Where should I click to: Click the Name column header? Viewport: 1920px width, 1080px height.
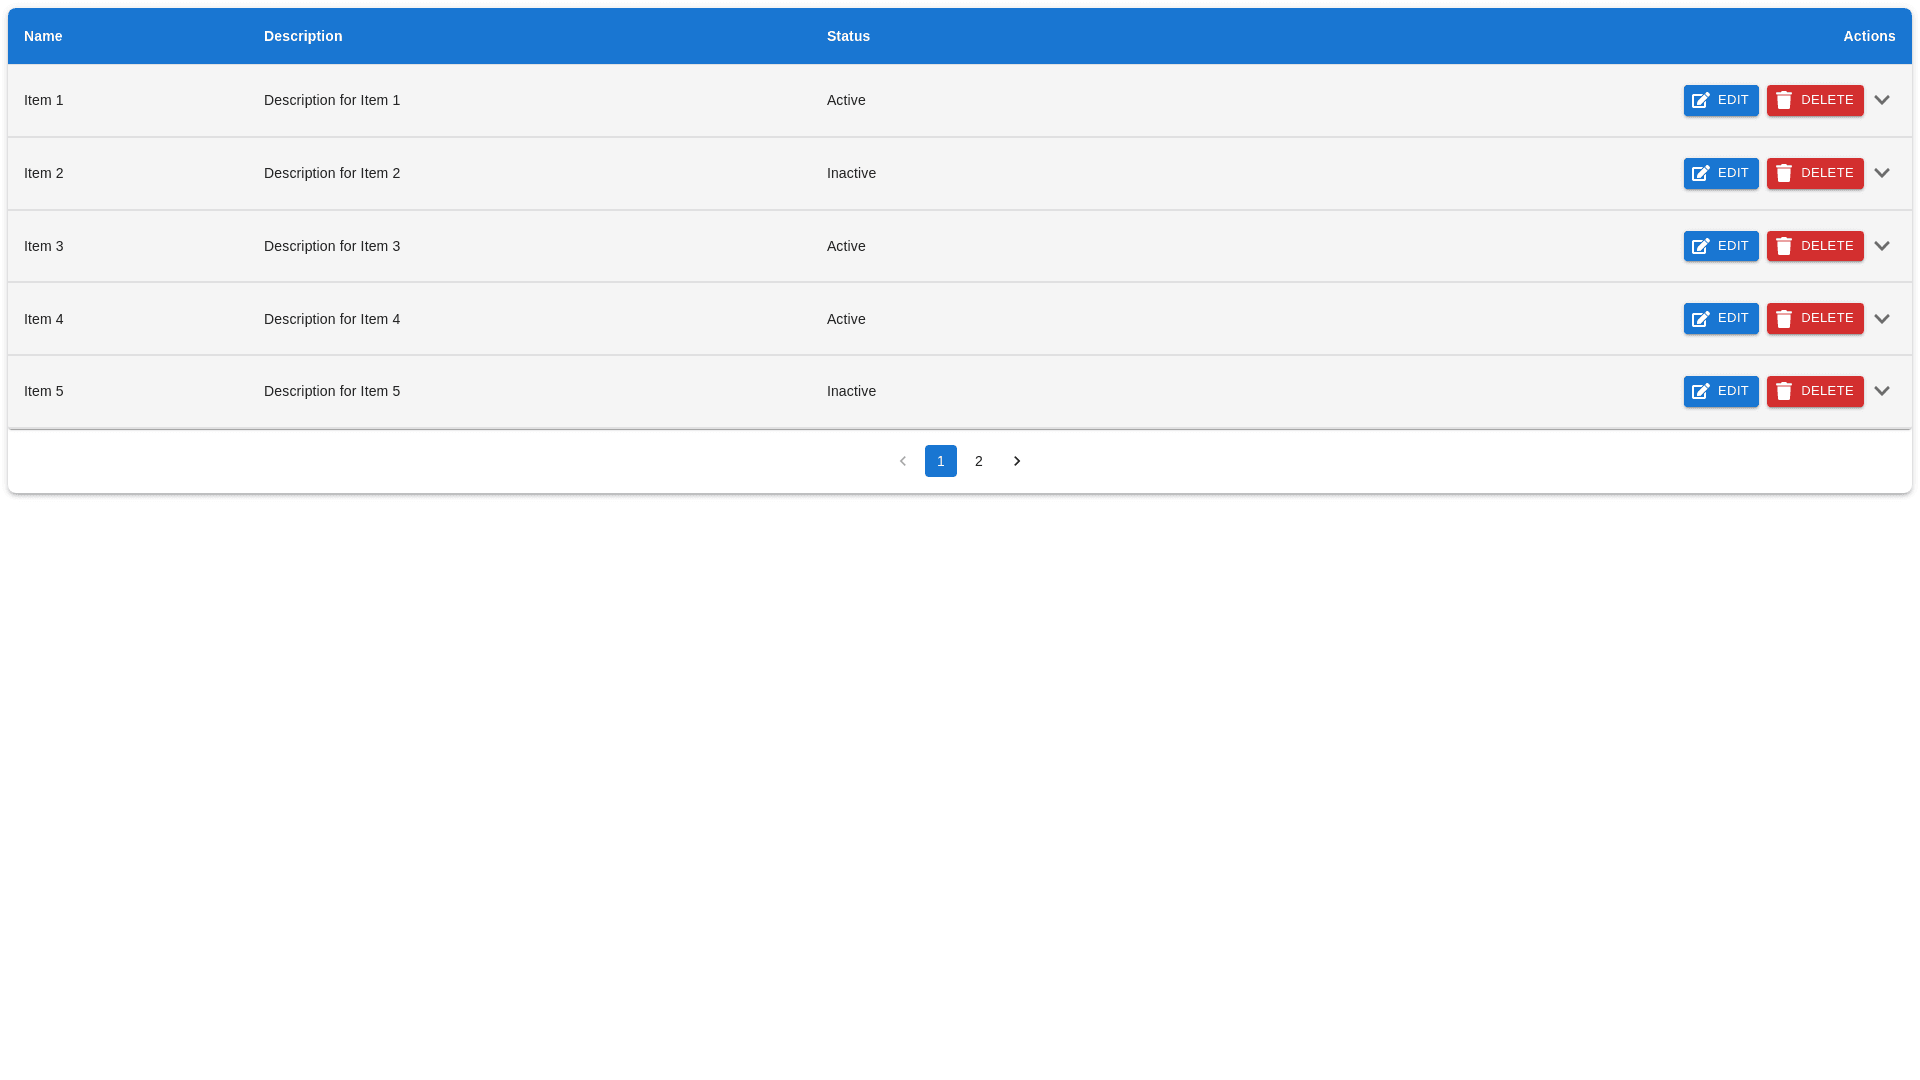pos(43,36)
